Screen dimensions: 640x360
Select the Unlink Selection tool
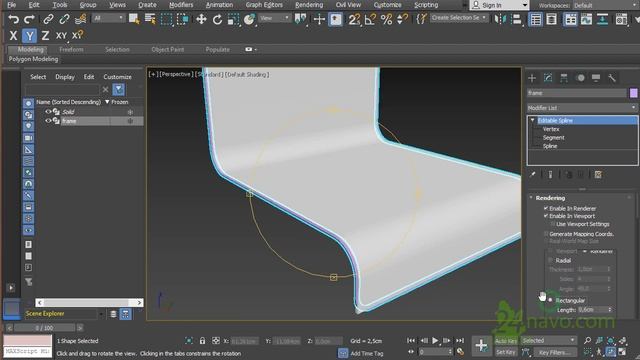coord(64,19)
